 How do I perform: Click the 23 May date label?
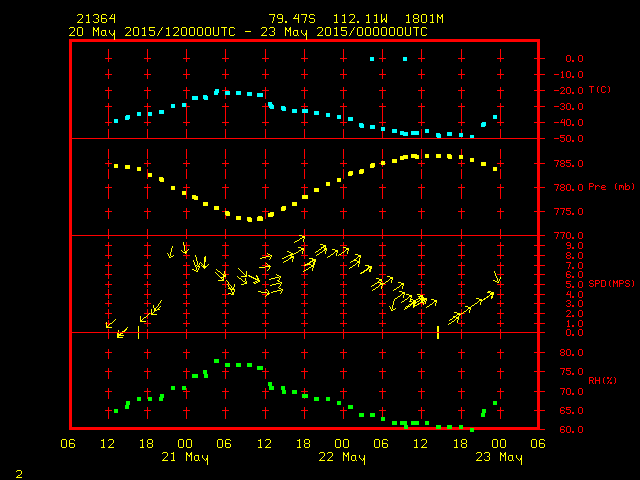point(499,457)
